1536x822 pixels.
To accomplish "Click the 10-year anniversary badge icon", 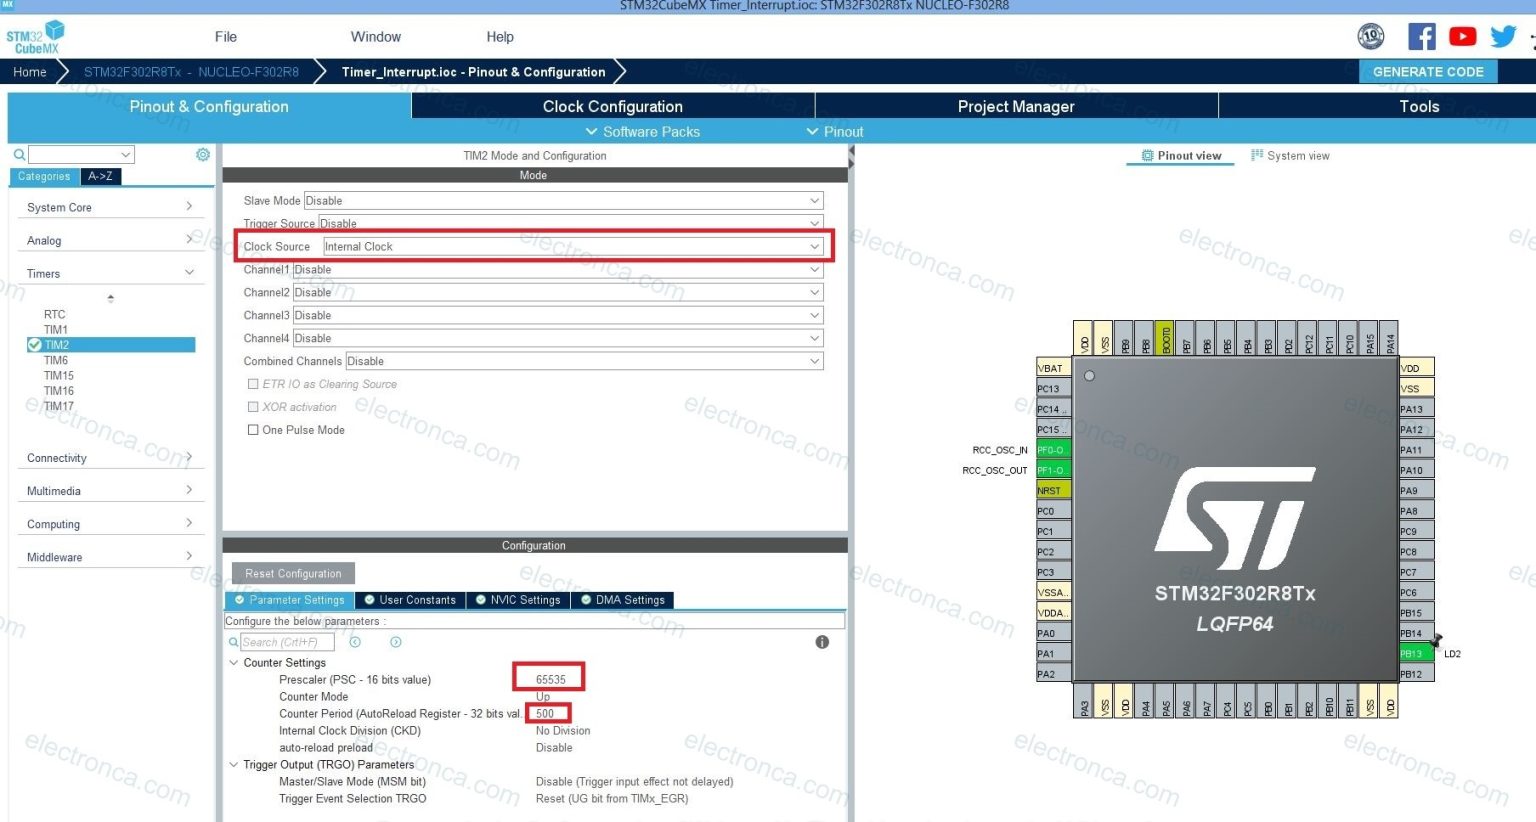I will (x=1371, y=37).
